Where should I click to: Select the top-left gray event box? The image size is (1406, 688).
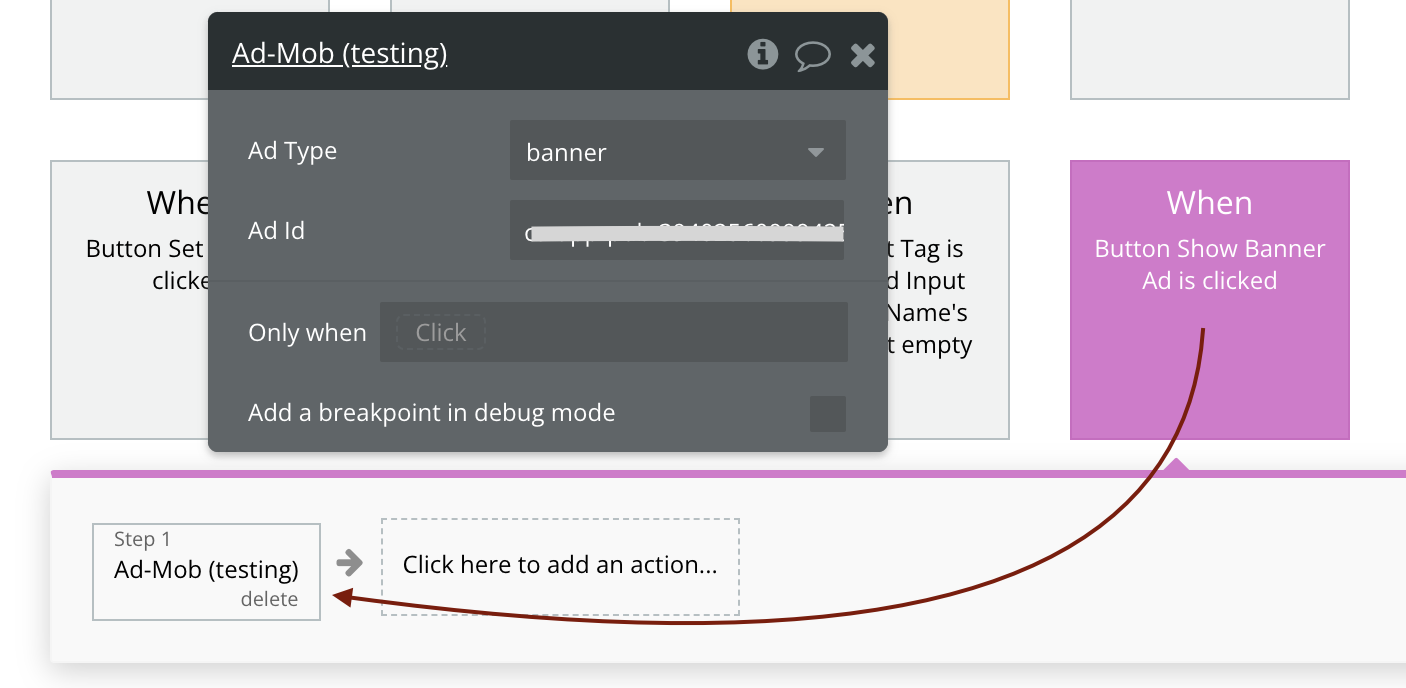pyautogui.click(x=129, y=50)
